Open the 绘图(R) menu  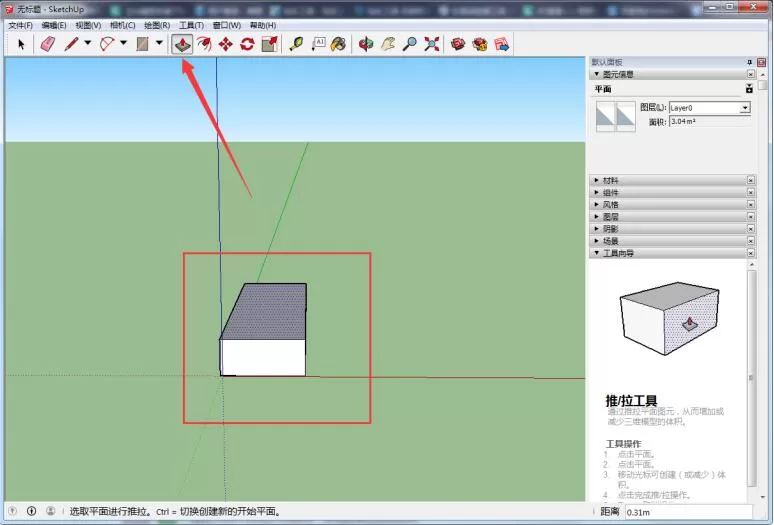(157, 25)
